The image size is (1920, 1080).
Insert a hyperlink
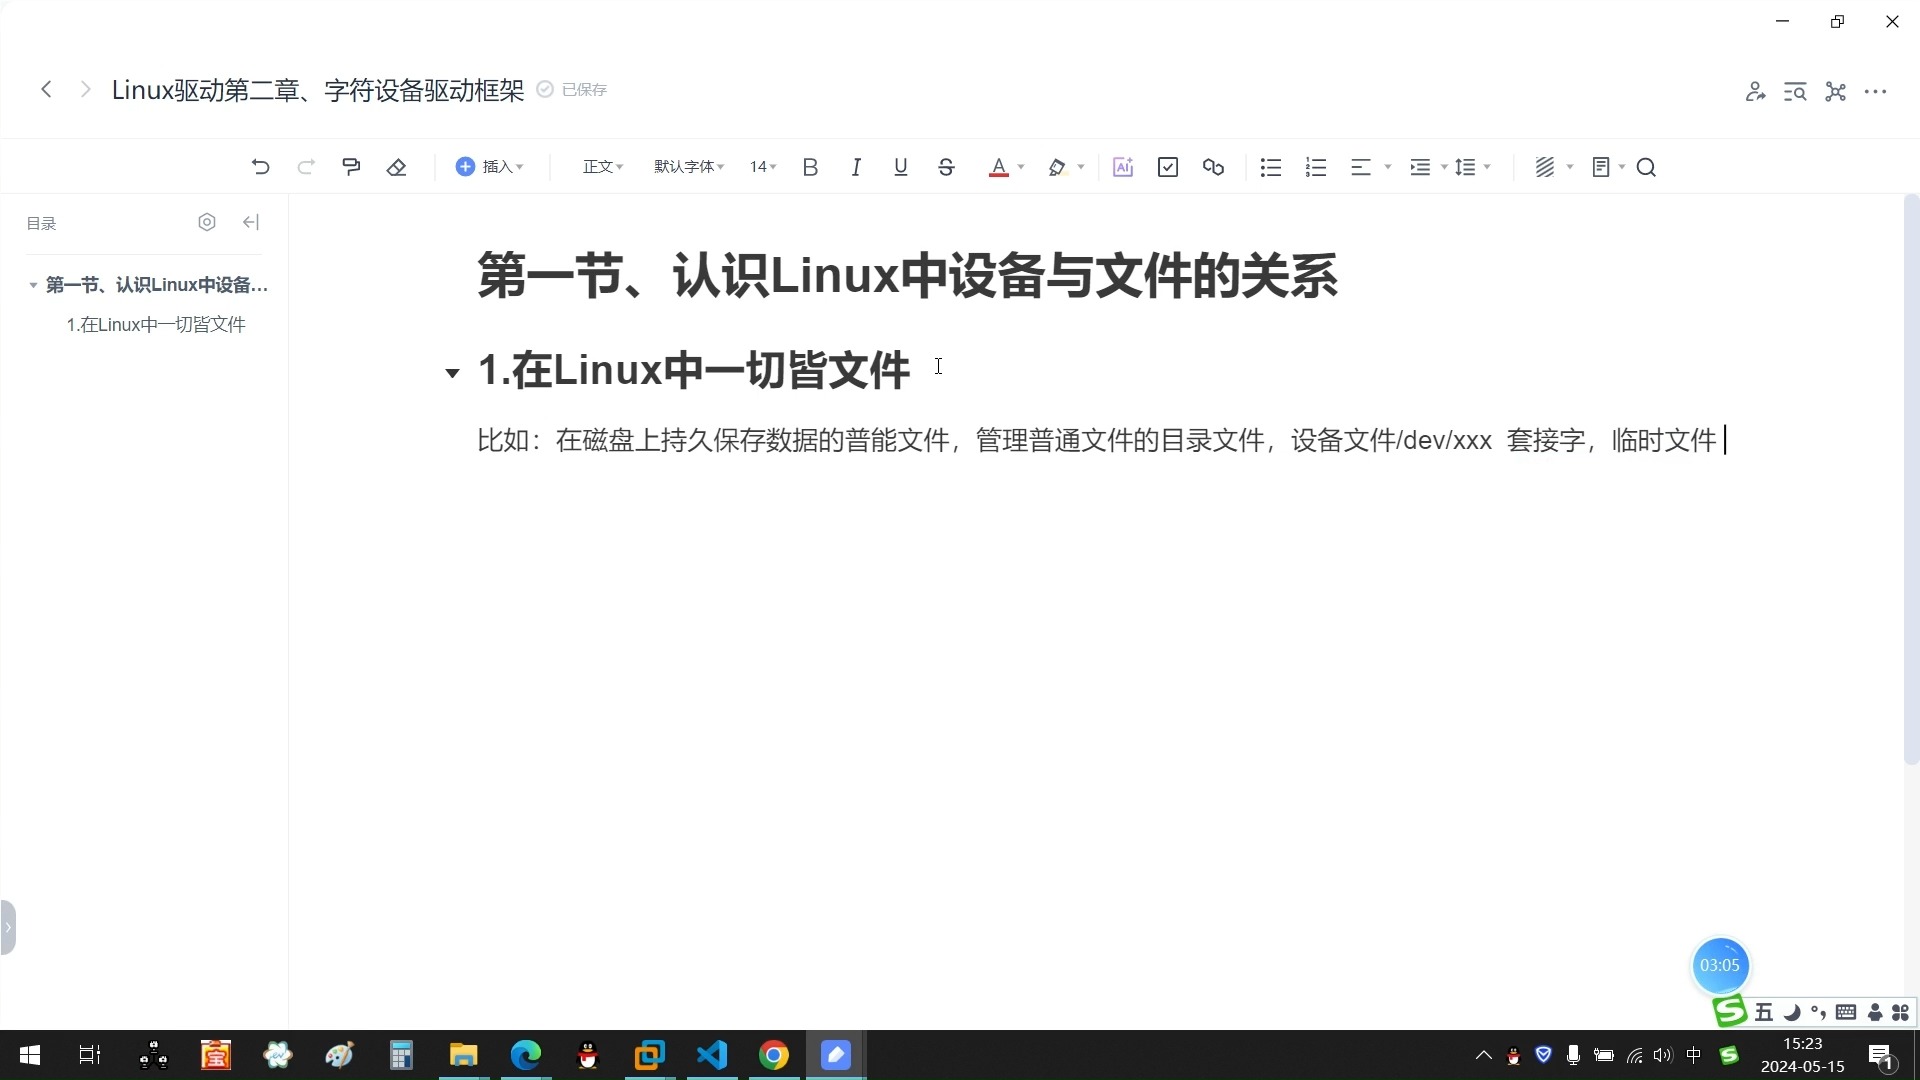(1213, 167)
